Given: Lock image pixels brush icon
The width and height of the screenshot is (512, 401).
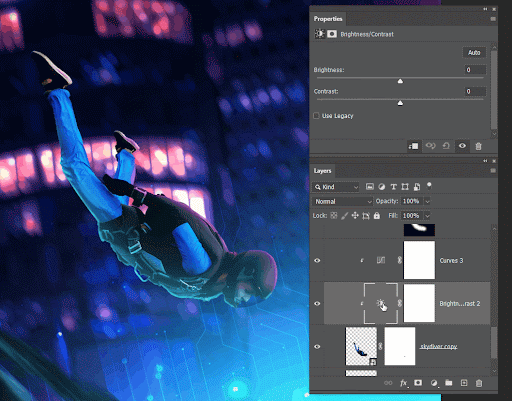Looking at the screenshot, I should (344, 216).
